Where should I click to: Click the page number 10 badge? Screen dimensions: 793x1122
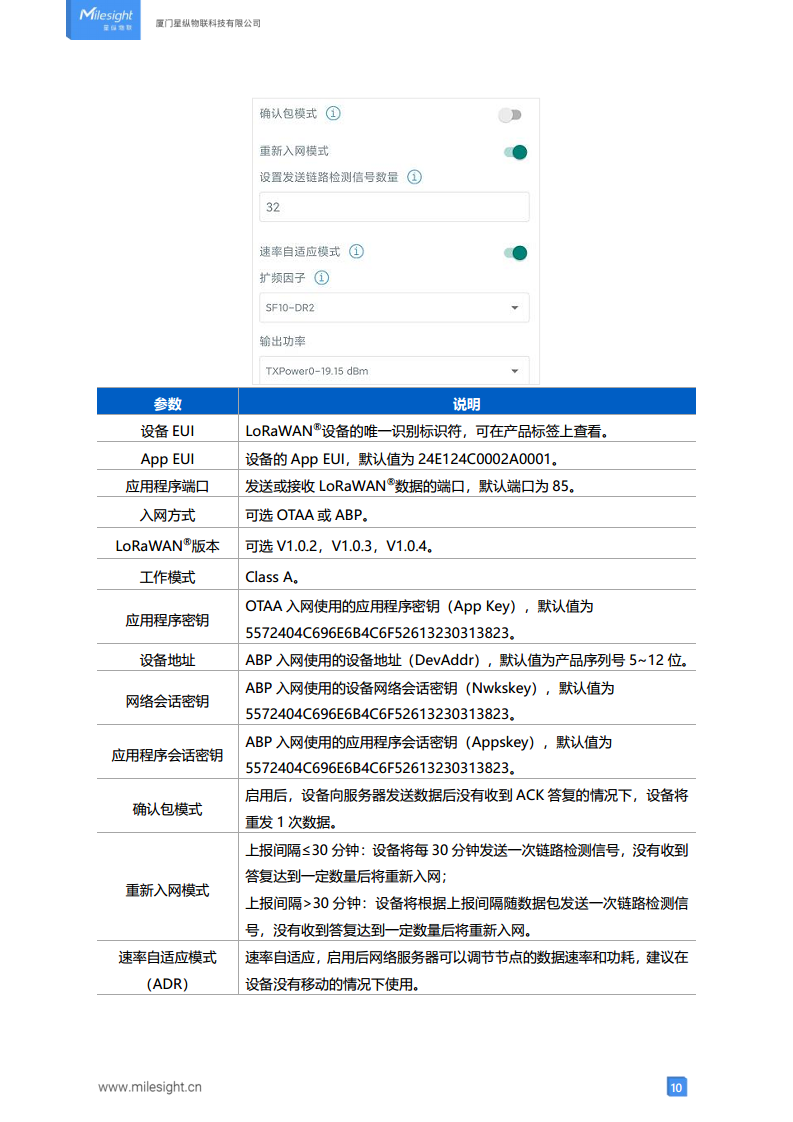(x=676, y=1087)
